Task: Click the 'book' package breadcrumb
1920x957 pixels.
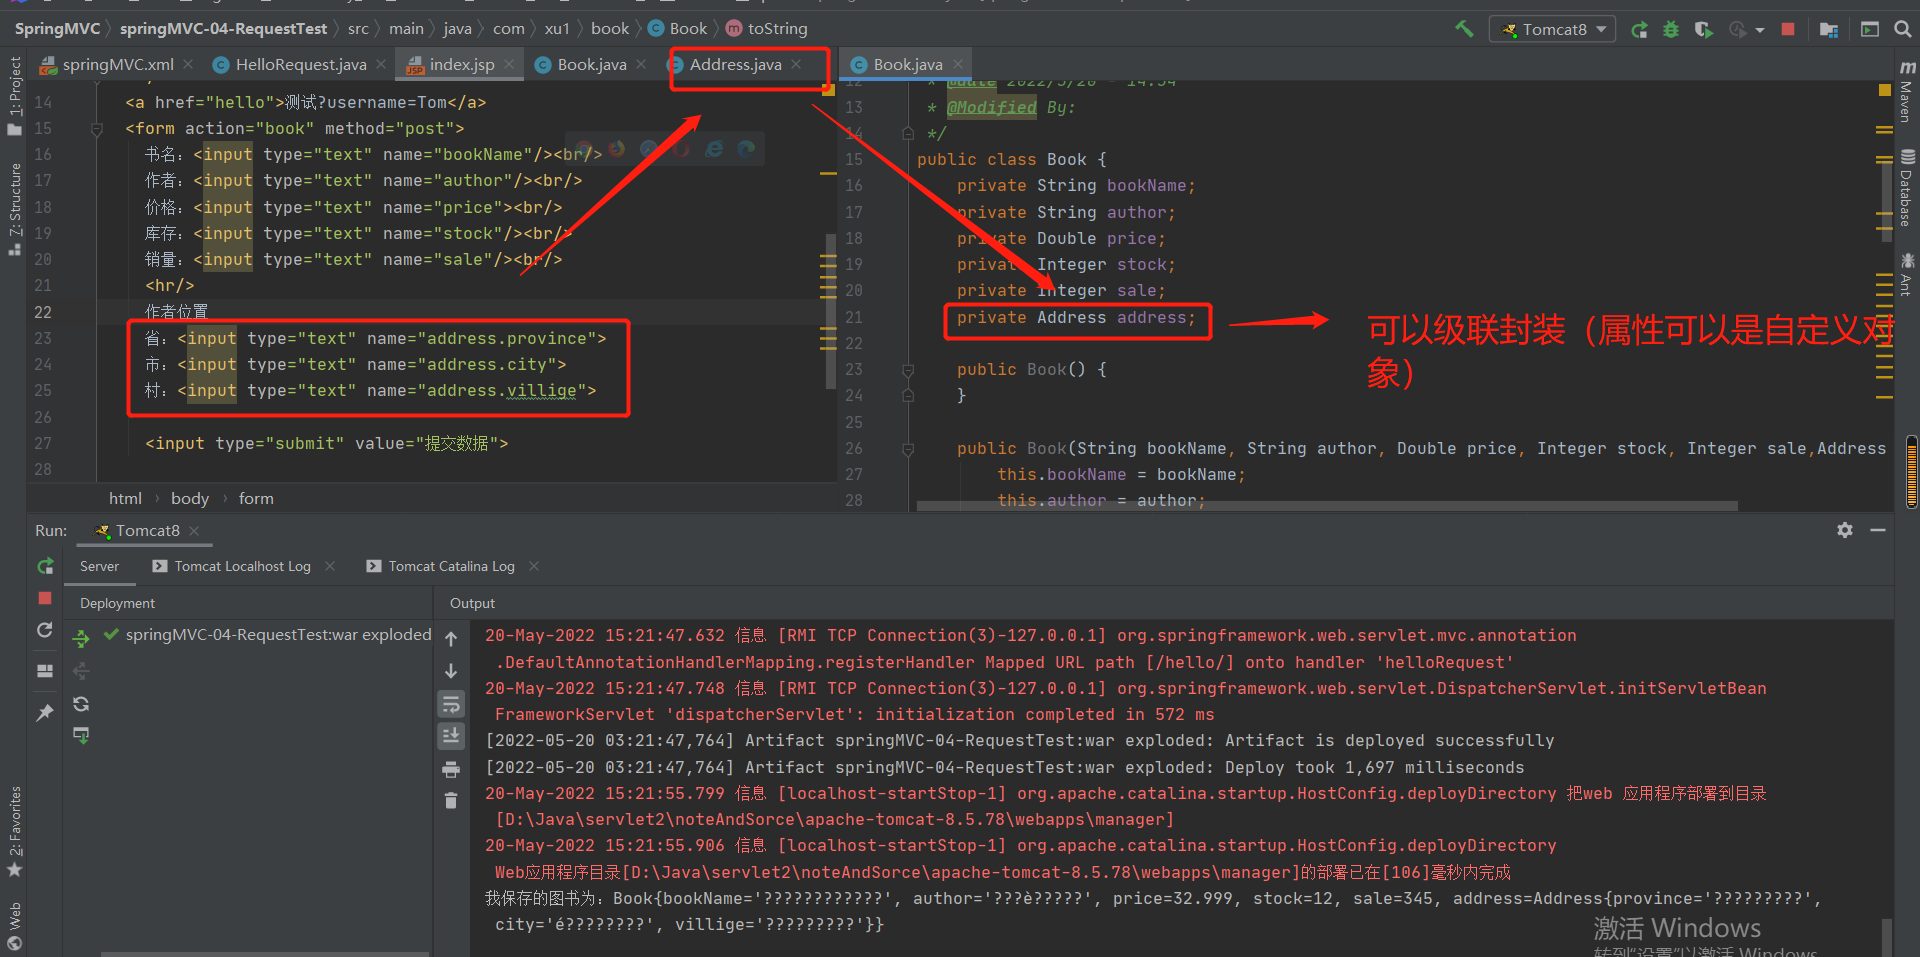Action: pyautogui.click(x=610, y=29)
